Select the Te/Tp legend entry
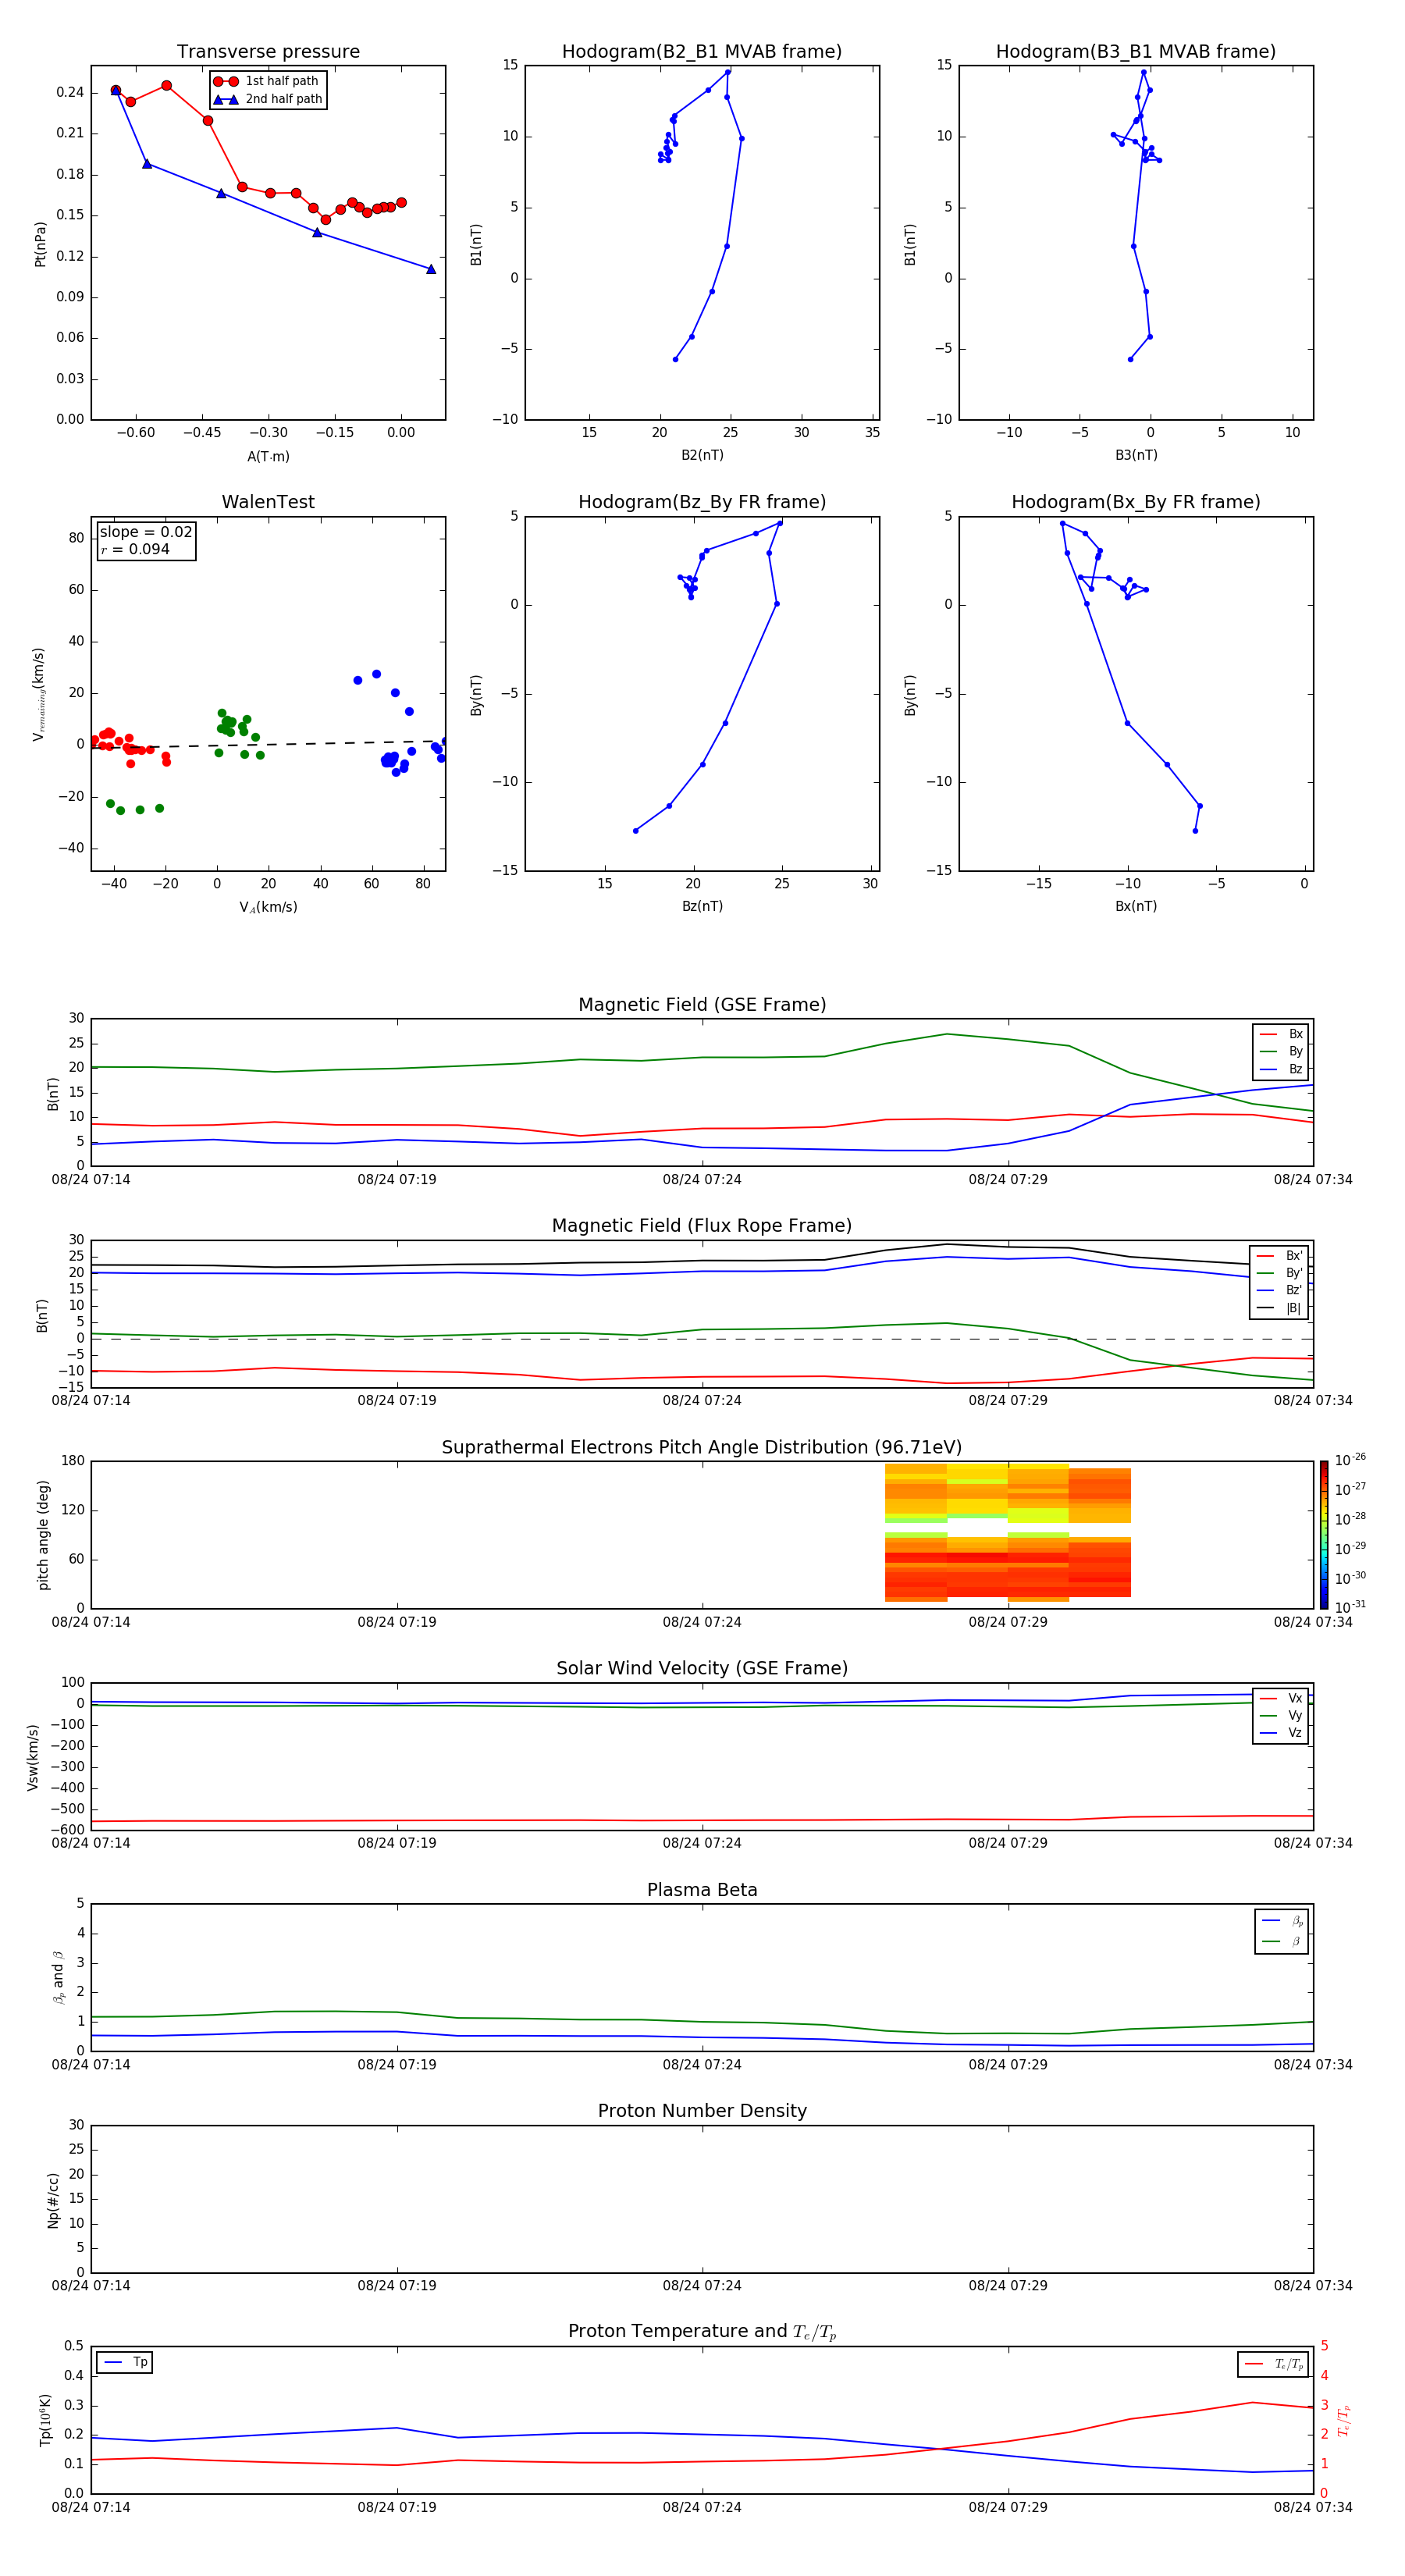 [1274, 2364]
